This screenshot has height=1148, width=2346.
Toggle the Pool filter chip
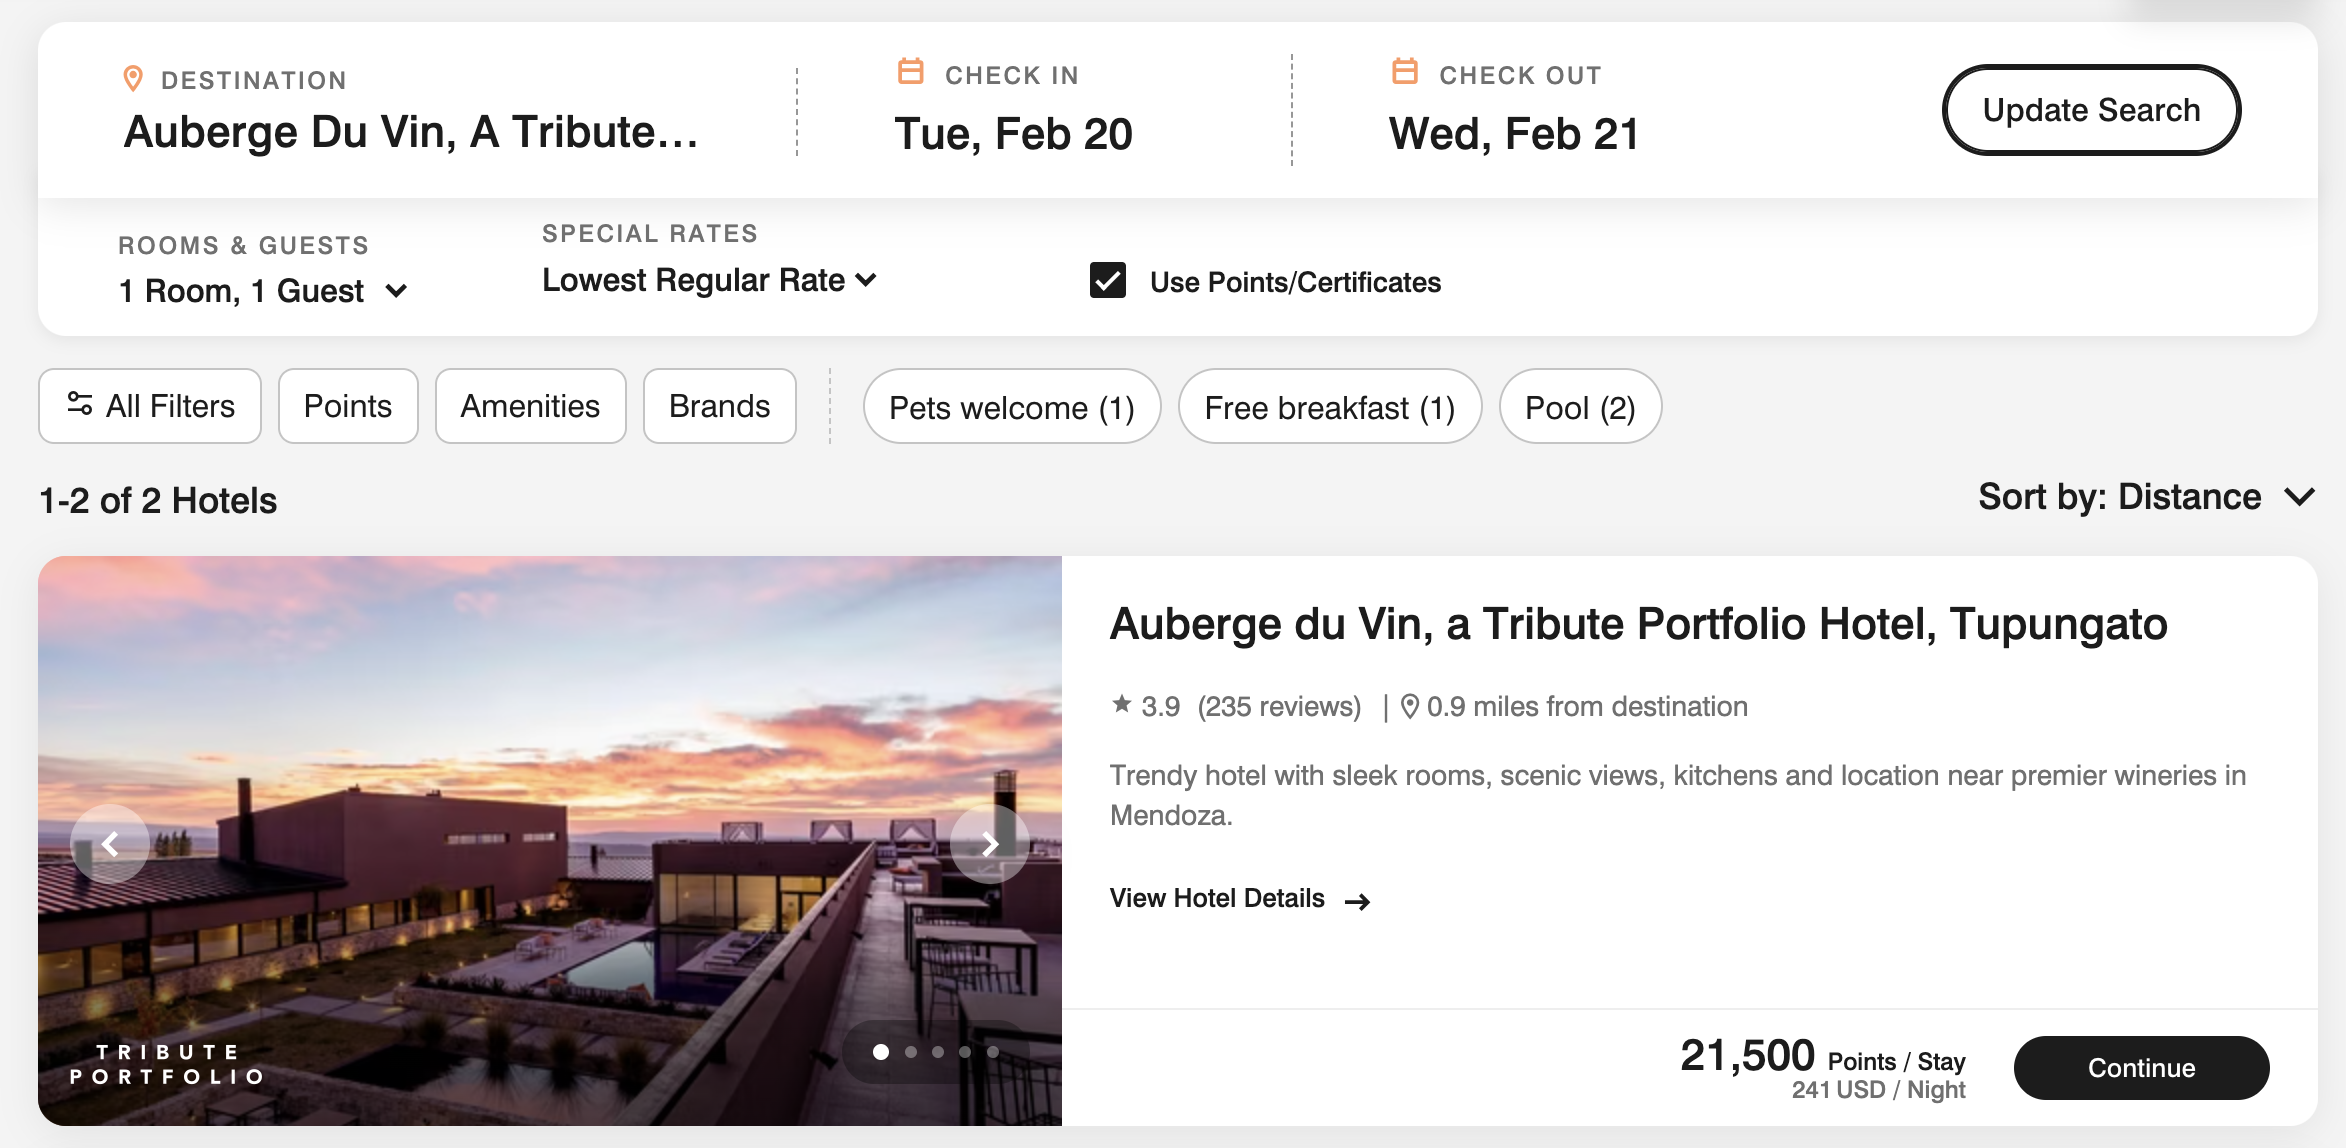pyautogui.click(x=1580, y=407)
